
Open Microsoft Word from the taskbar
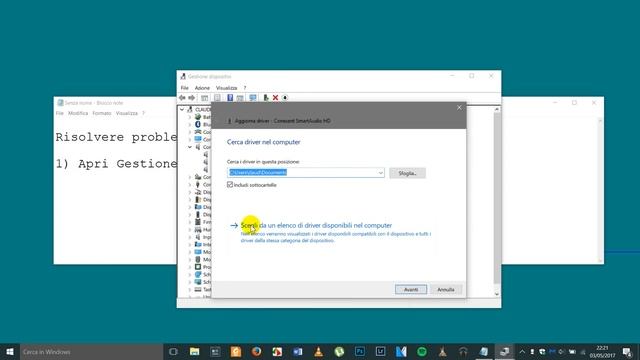click(298, 351)
